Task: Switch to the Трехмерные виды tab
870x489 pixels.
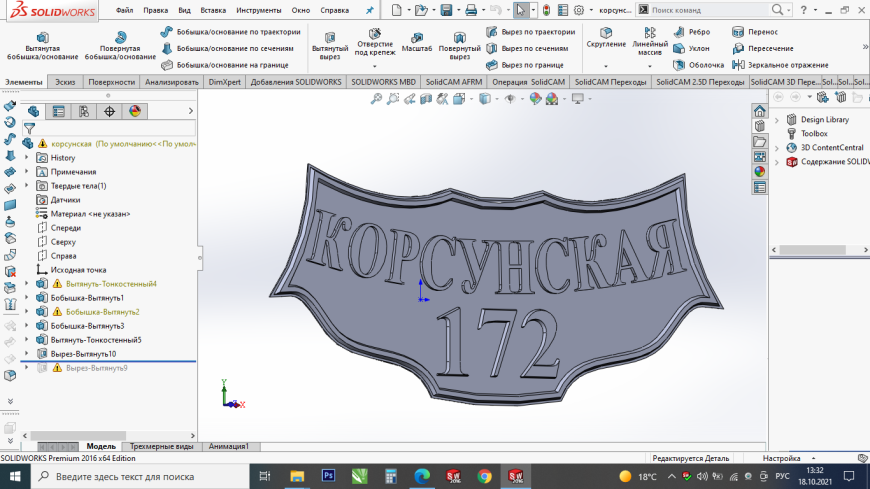Action: pyautogui.click(x=161, y=446)
